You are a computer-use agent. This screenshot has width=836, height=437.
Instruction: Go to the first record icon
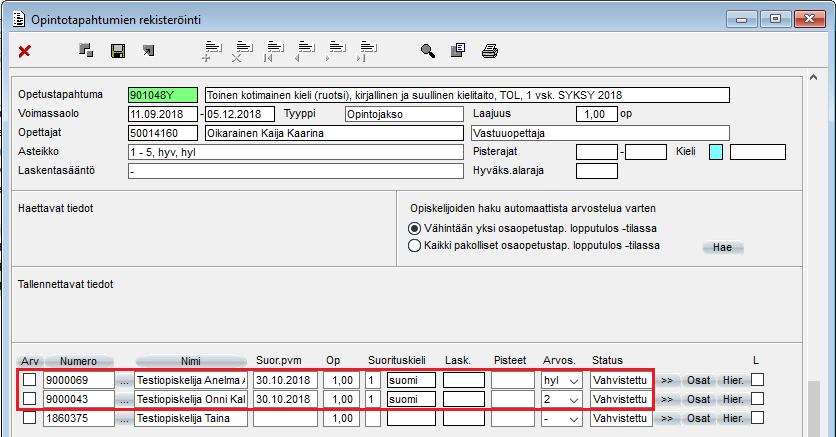coord(274,52)
